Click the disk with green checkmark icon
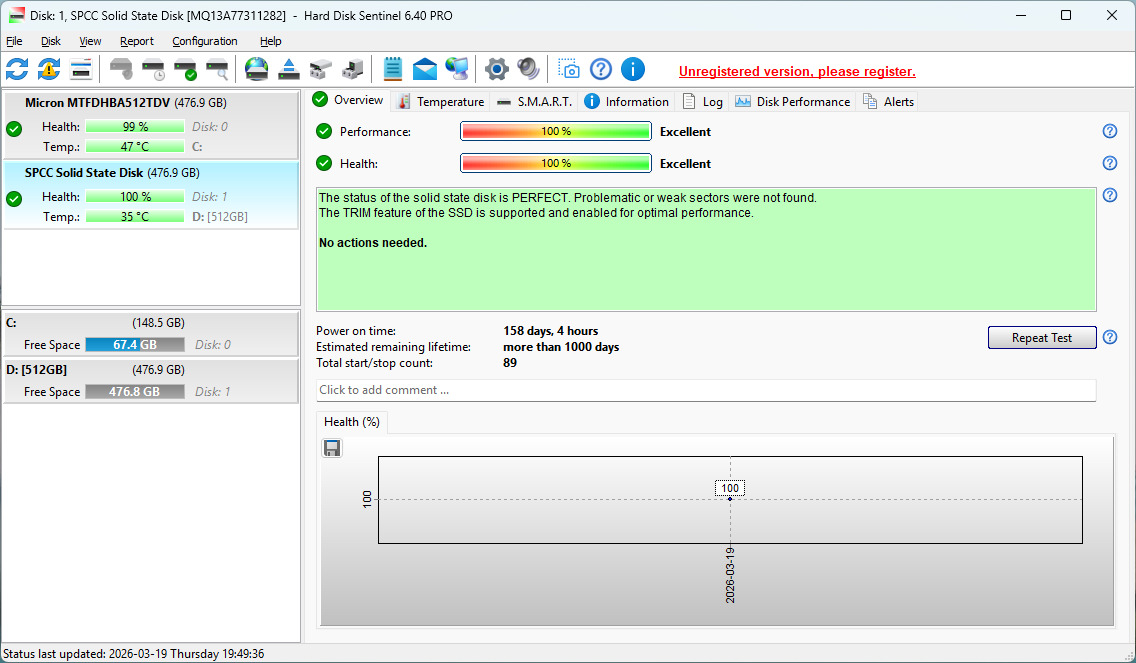 [185, 70]
